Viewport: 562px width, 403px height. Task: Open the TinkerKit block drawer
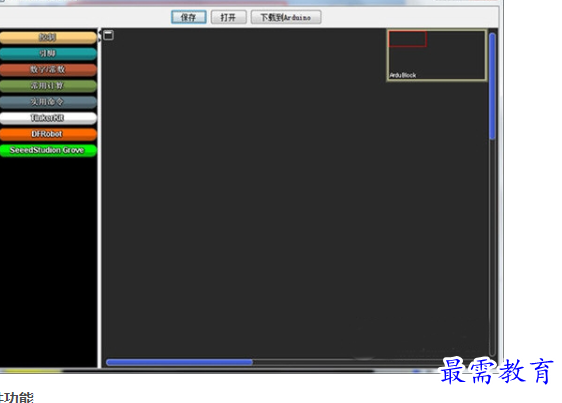coord(48,118)
